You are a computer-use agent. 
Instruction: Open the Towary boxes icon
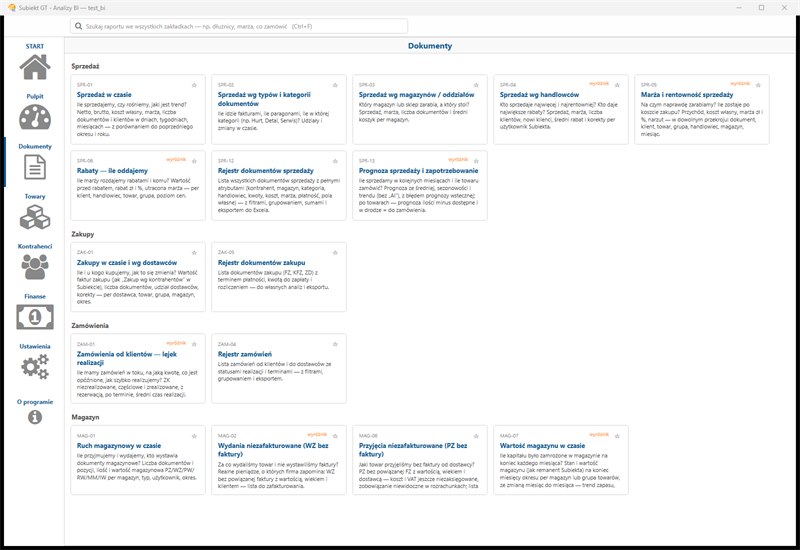(x=35, y=217)
